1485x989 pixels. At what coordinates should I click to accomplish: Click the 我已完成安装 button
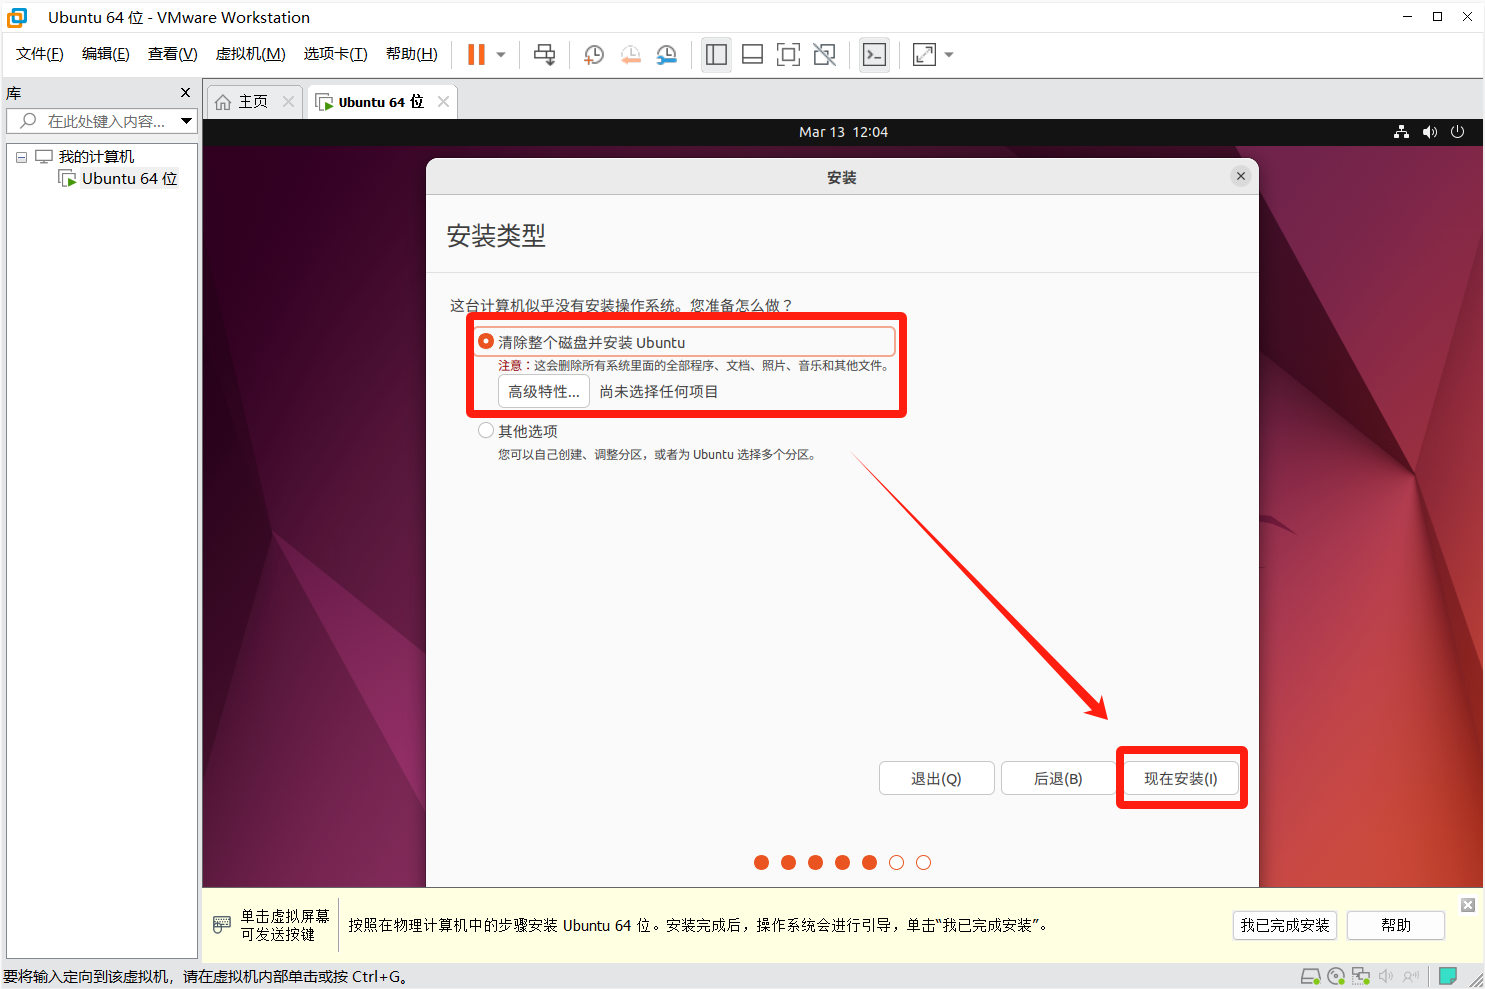coord(1284,925)
